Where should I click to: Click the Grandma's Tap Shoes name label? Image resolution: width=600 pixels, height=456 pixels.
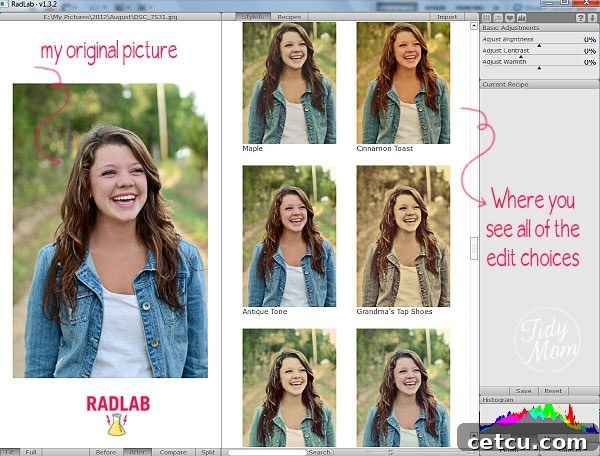click(394, 311)
